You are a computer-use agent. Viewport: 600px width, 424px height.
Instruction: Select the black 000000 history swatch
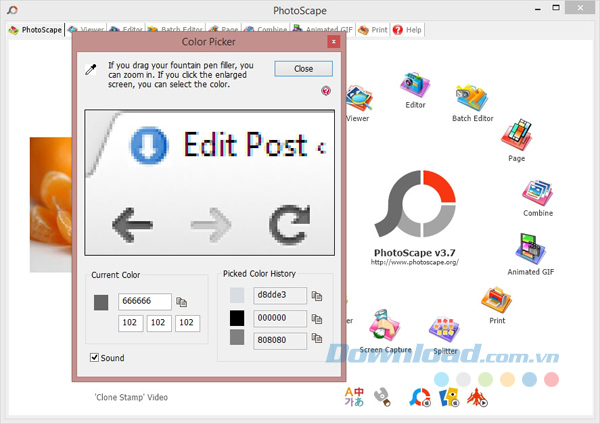[237, 318]
